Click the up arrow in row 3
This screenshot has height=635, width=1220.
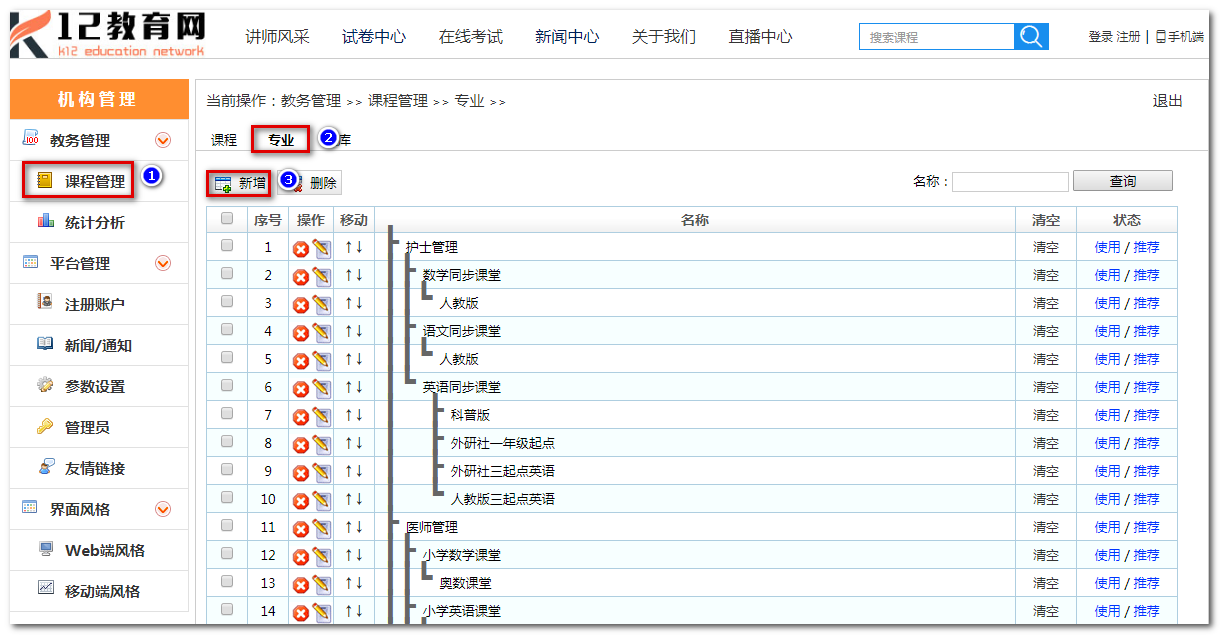coord(348,303)
